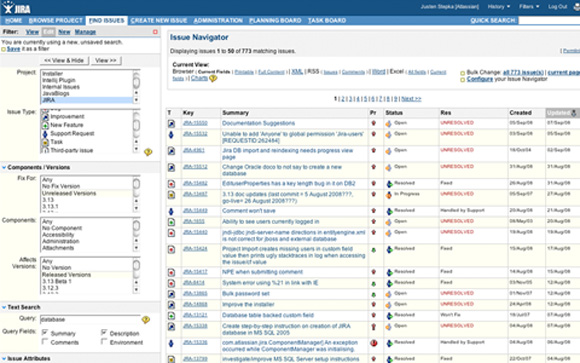Toggle the Description query field checkbox
The image size is (580, 363).
coord(104,332)
